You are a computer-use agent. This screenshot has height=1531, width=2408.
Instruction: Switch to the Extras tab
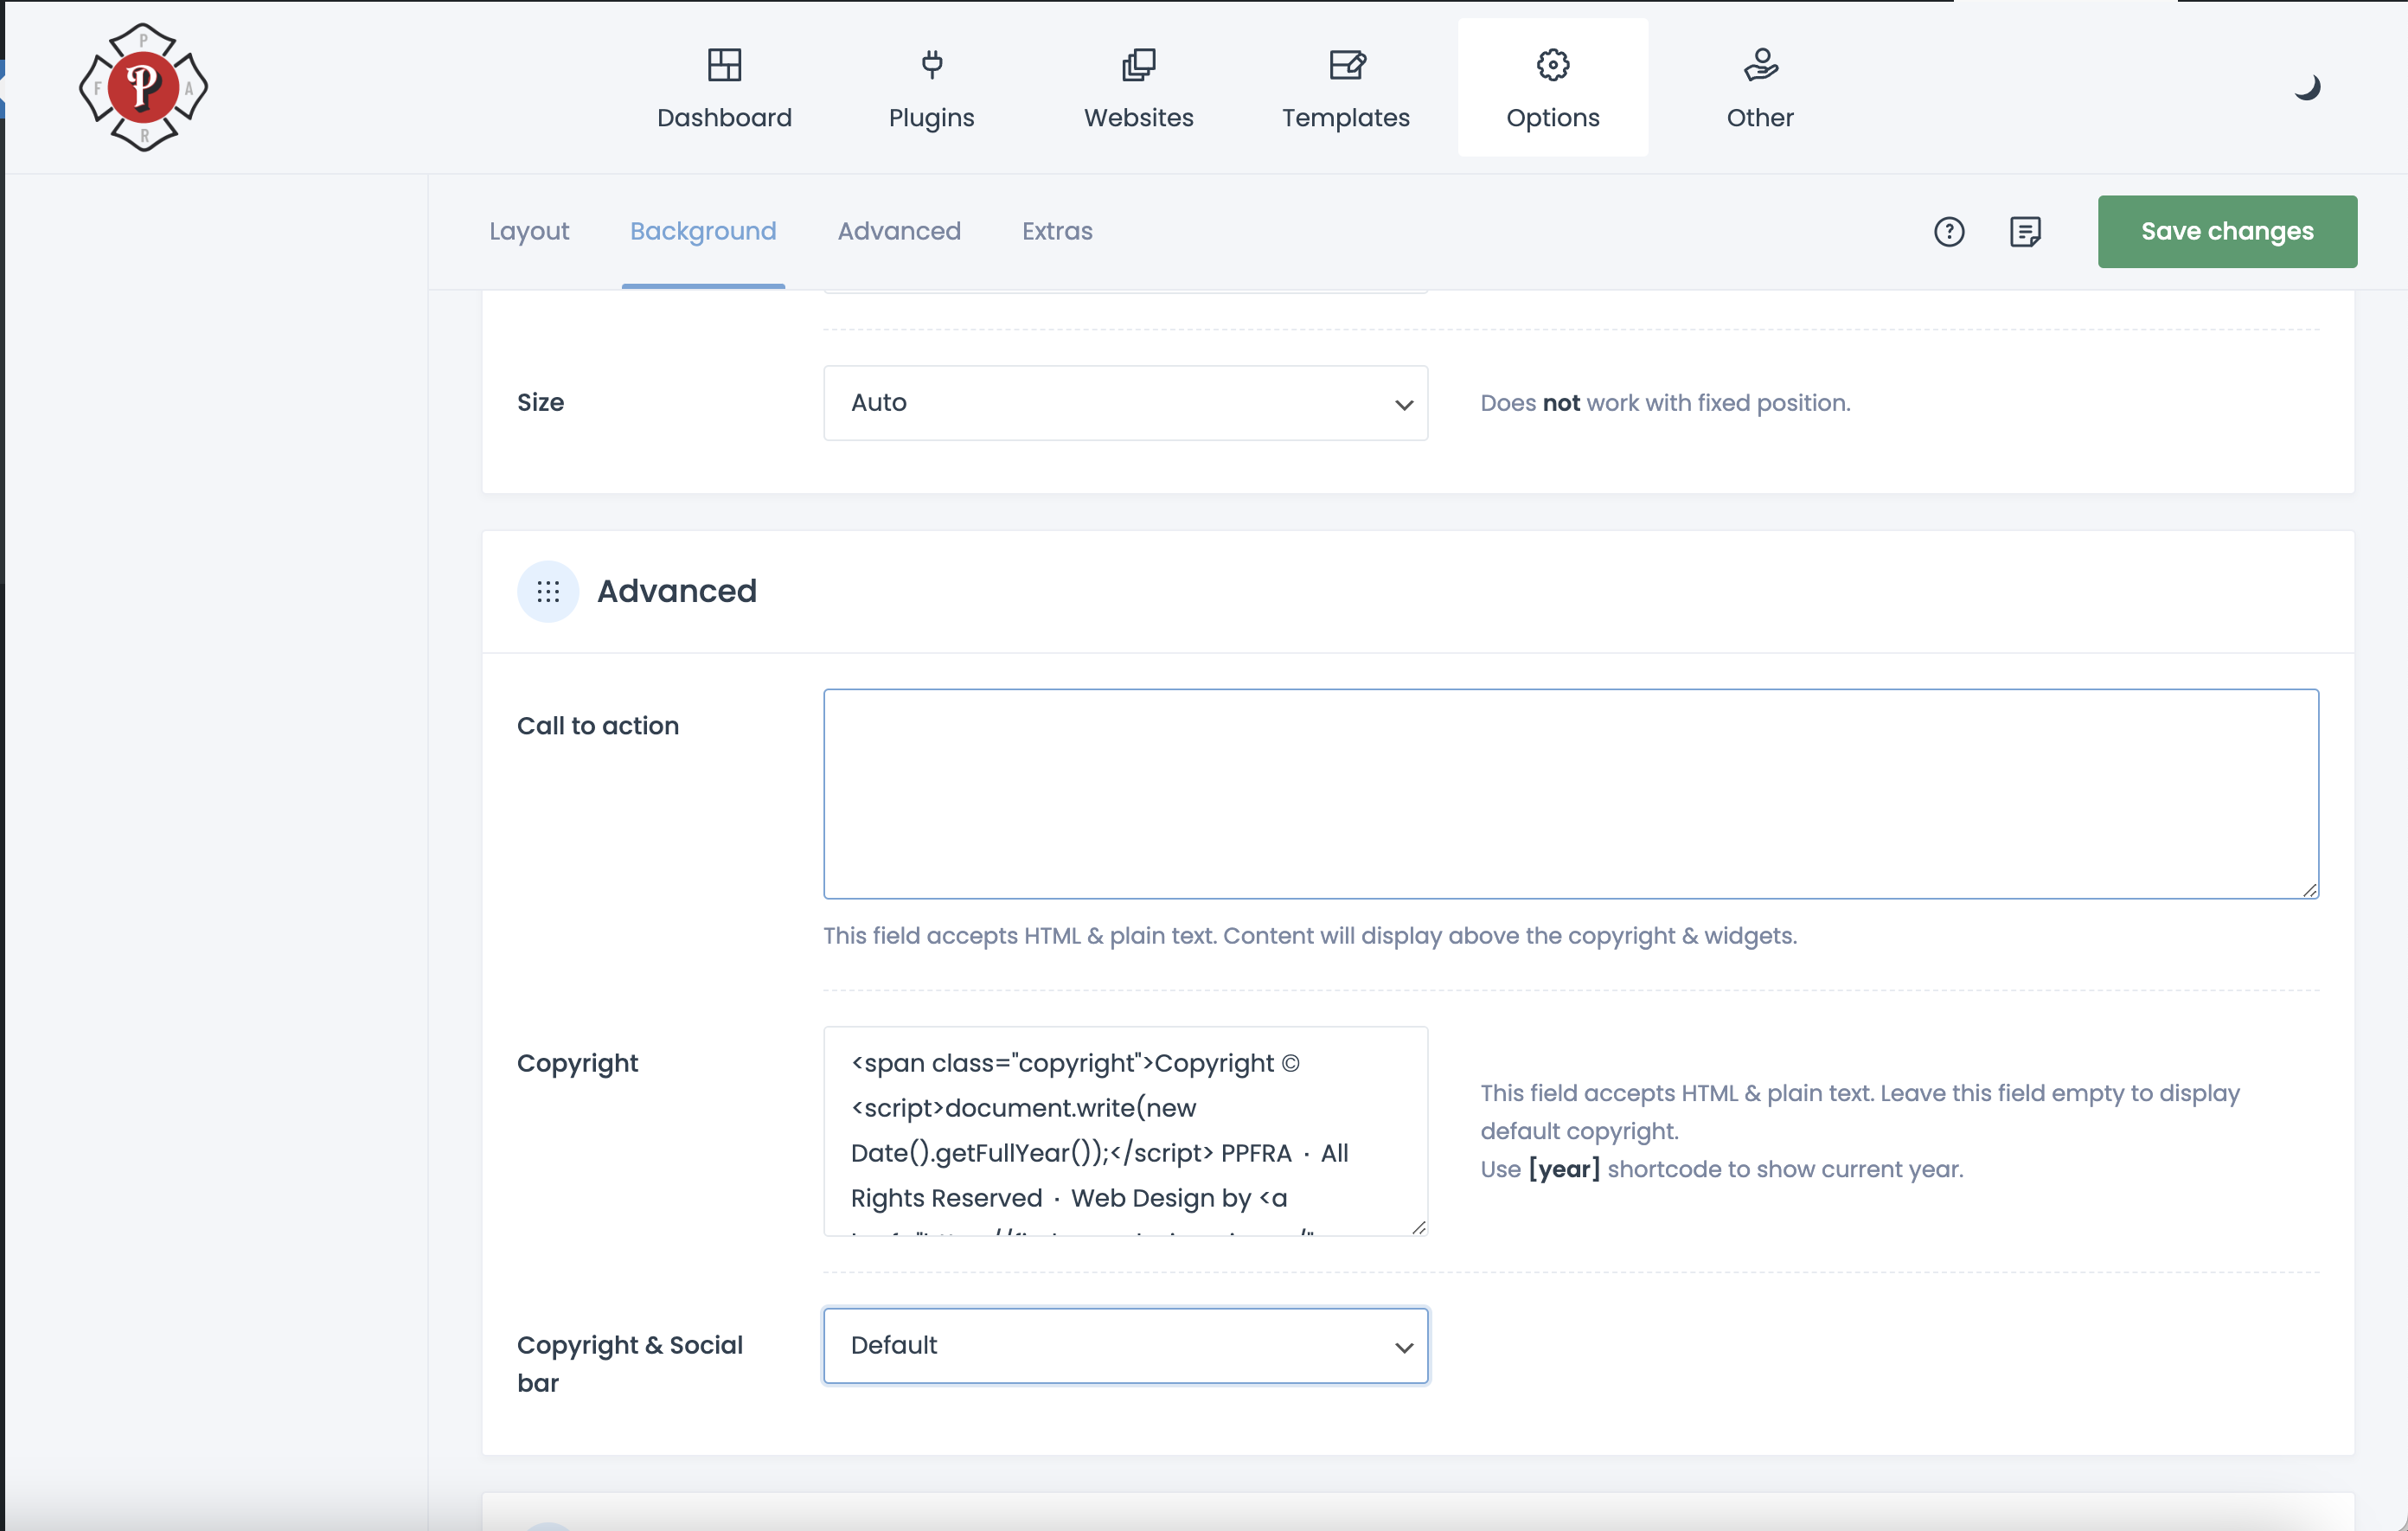point(1057,231)
